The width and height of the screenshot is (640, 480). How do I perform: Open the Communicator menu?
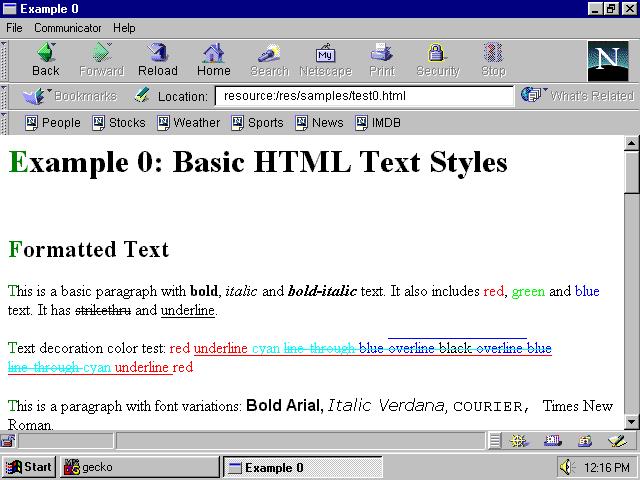[67, 28]
